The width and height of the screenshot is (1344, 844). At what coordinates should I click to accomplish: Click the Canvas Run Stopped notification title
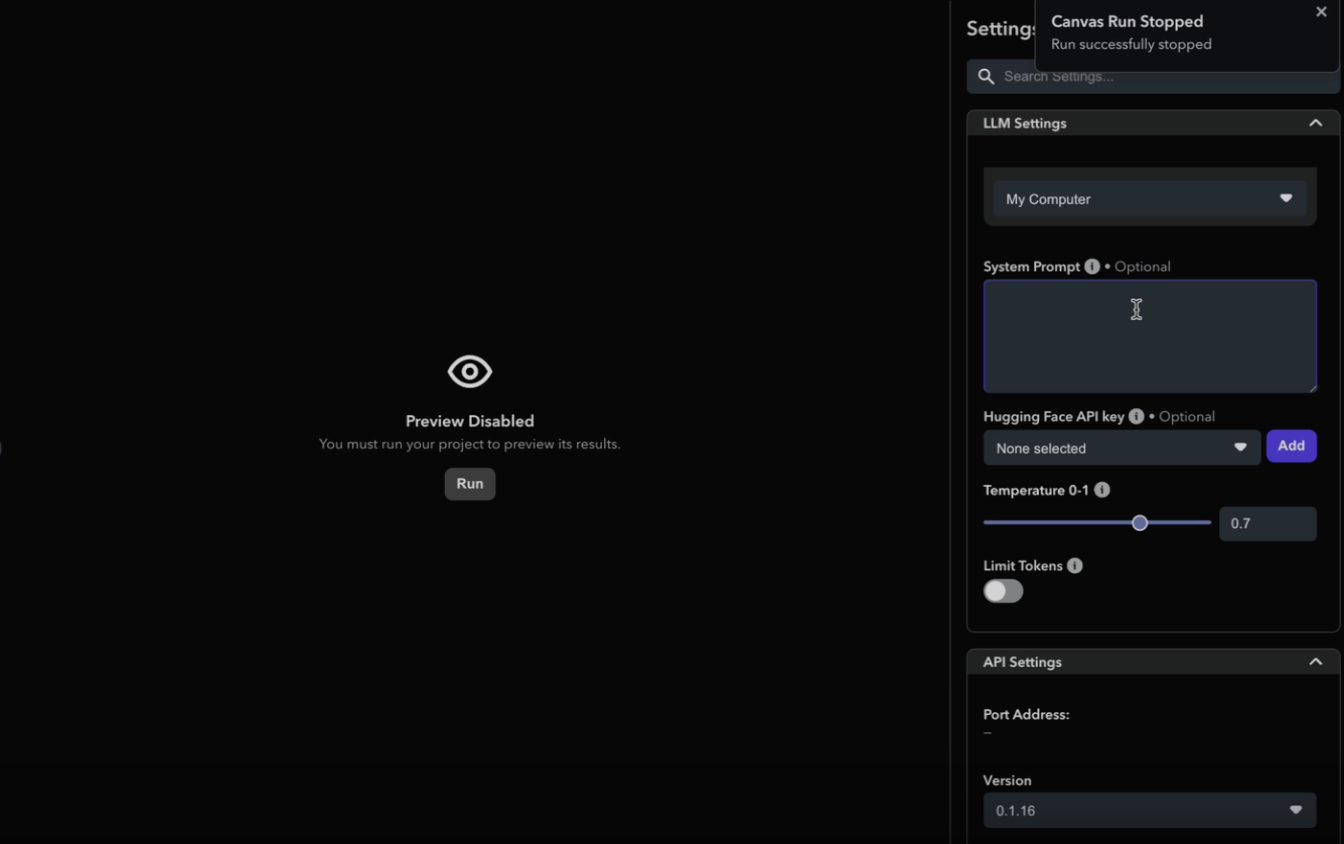click(1127, 21)
